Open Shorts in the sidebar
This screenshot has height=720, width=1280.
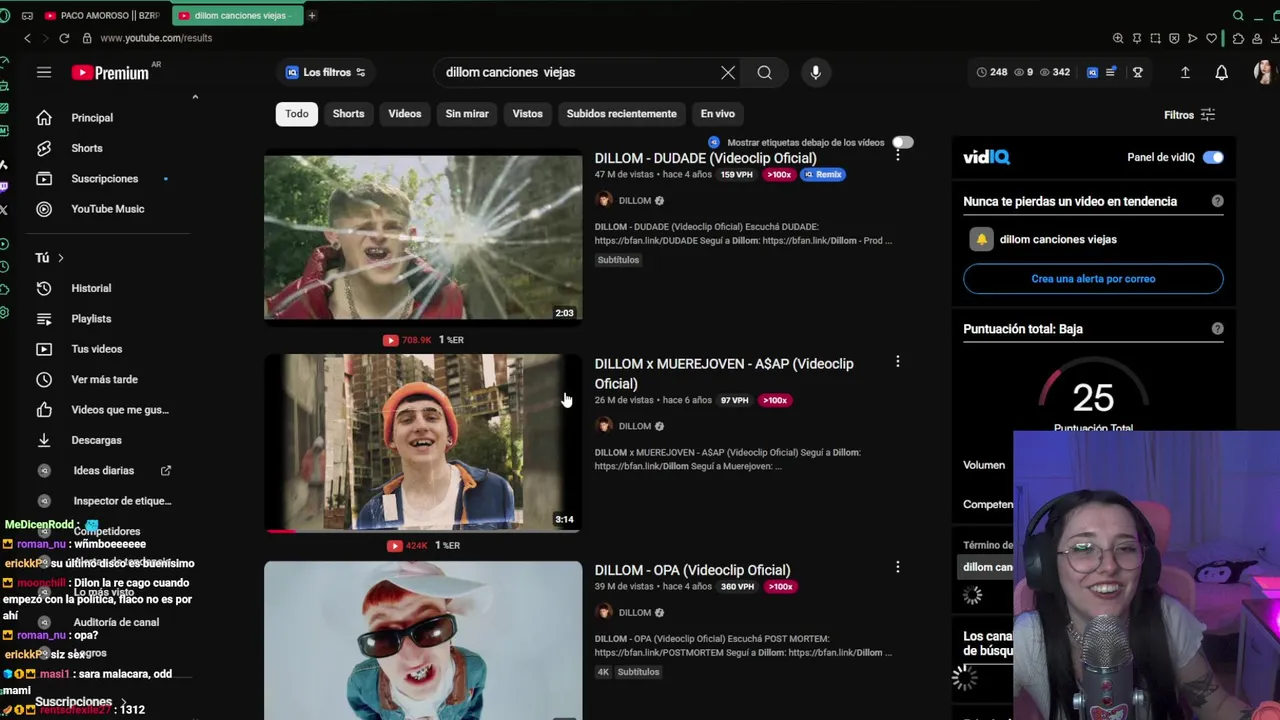pyautogui.click(x=86, y=148)
